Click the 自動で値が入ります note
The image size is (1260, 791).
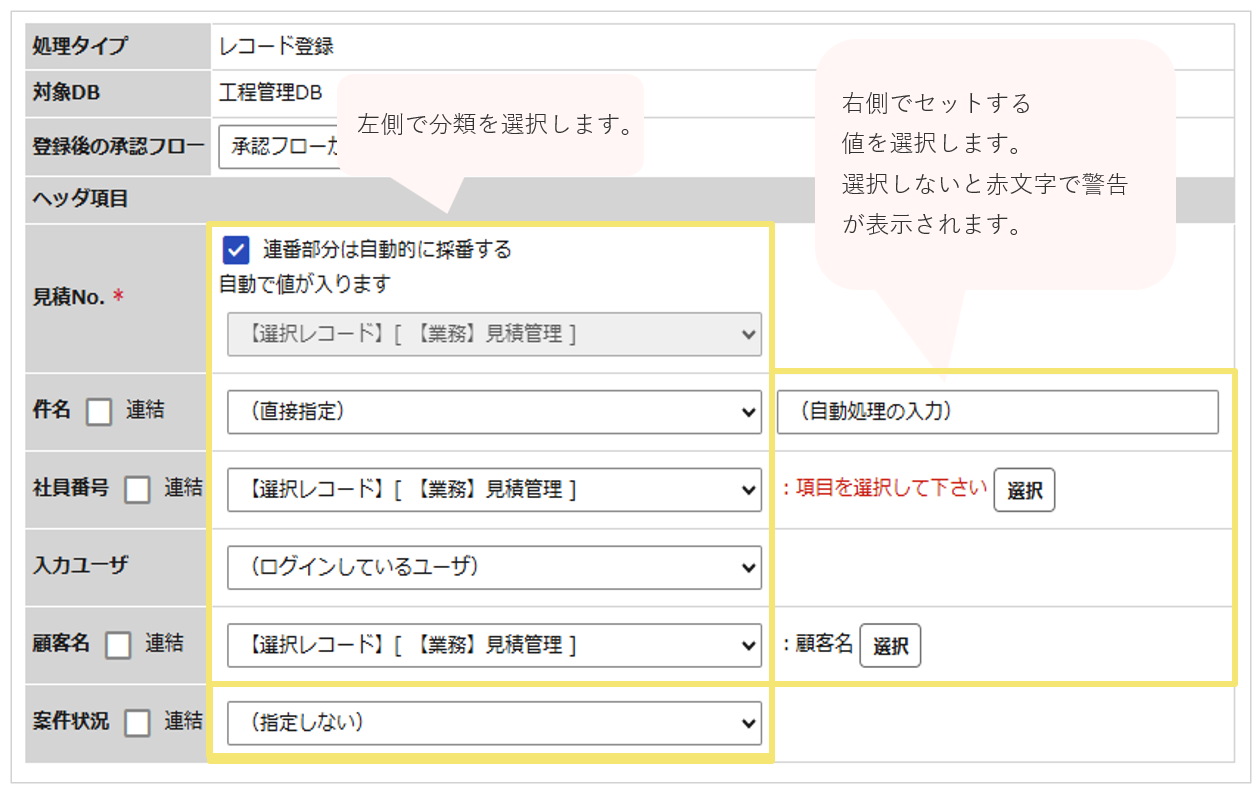tap(304, 284)
